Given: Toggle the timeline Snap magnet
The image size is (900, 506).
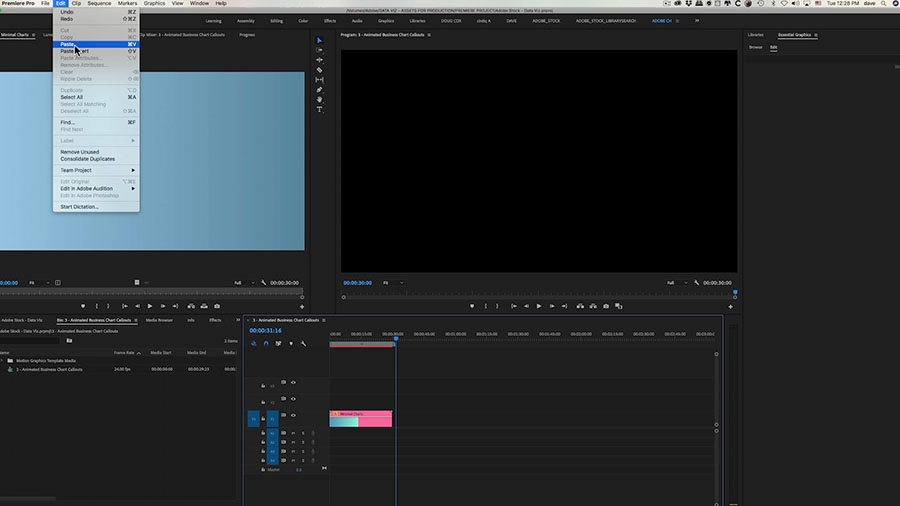Looking at the screenshot, I should tap(266, 343).
